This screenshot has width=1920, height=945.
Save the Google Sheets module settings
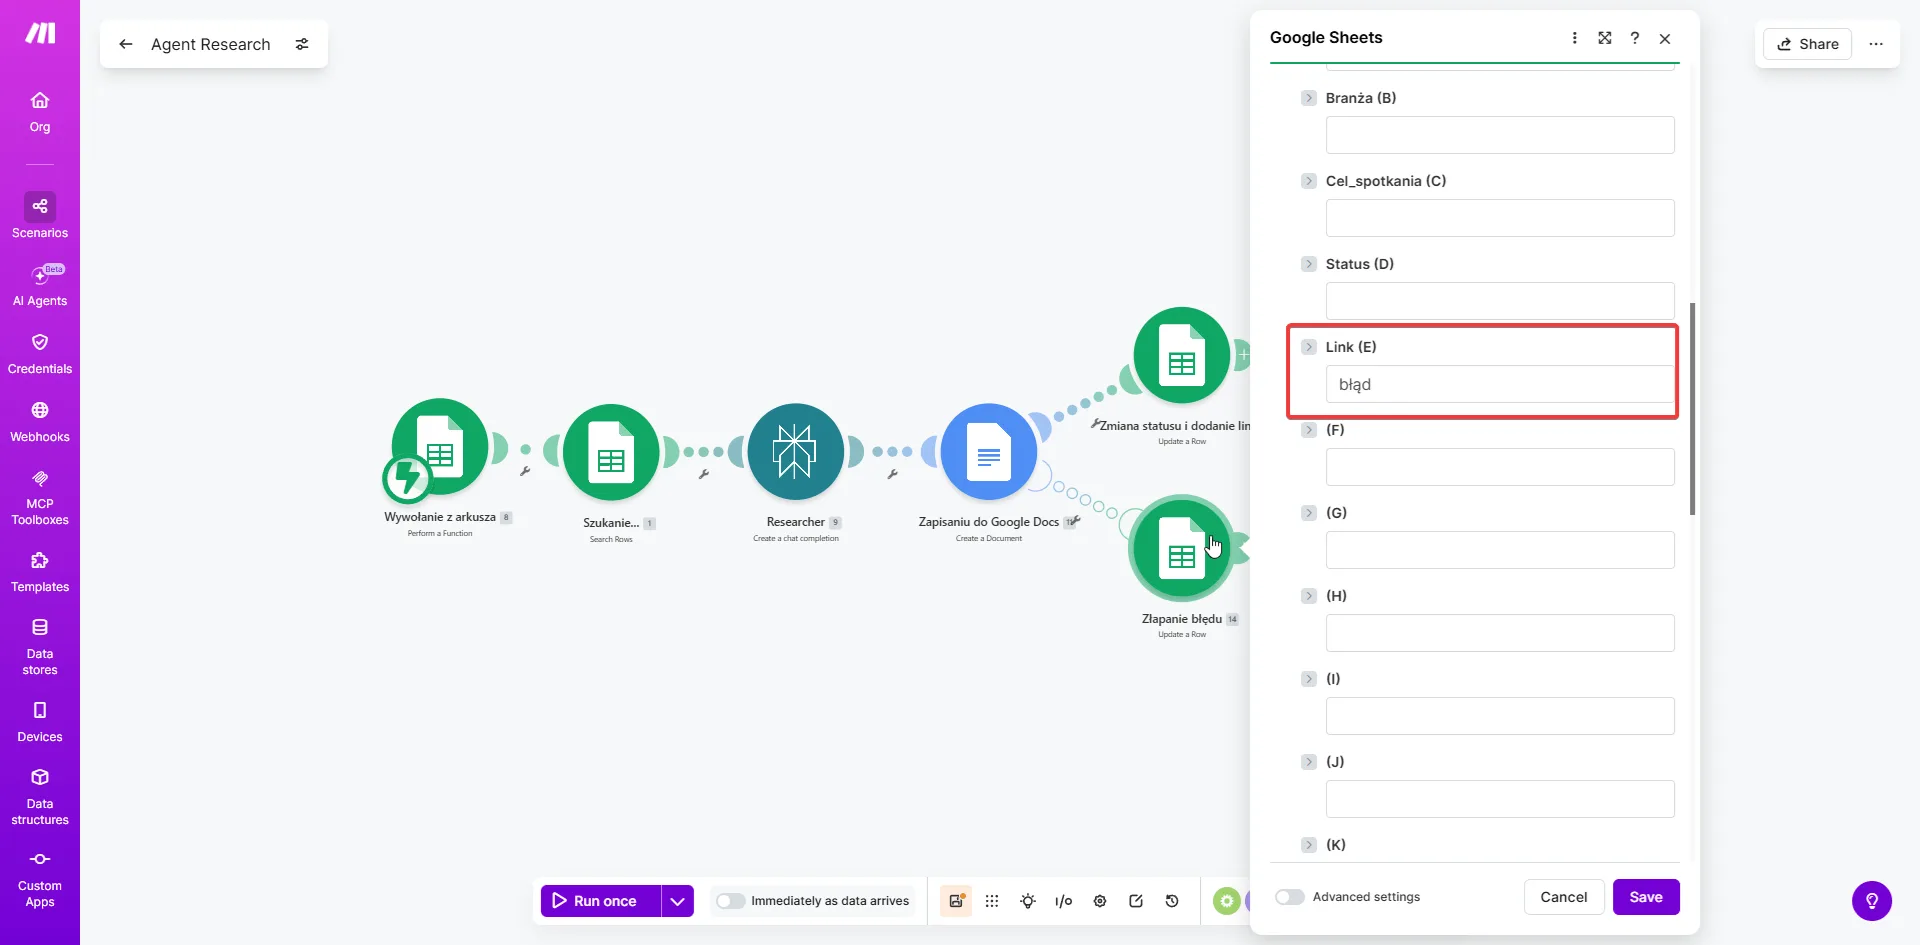(x=1646, y=897)
